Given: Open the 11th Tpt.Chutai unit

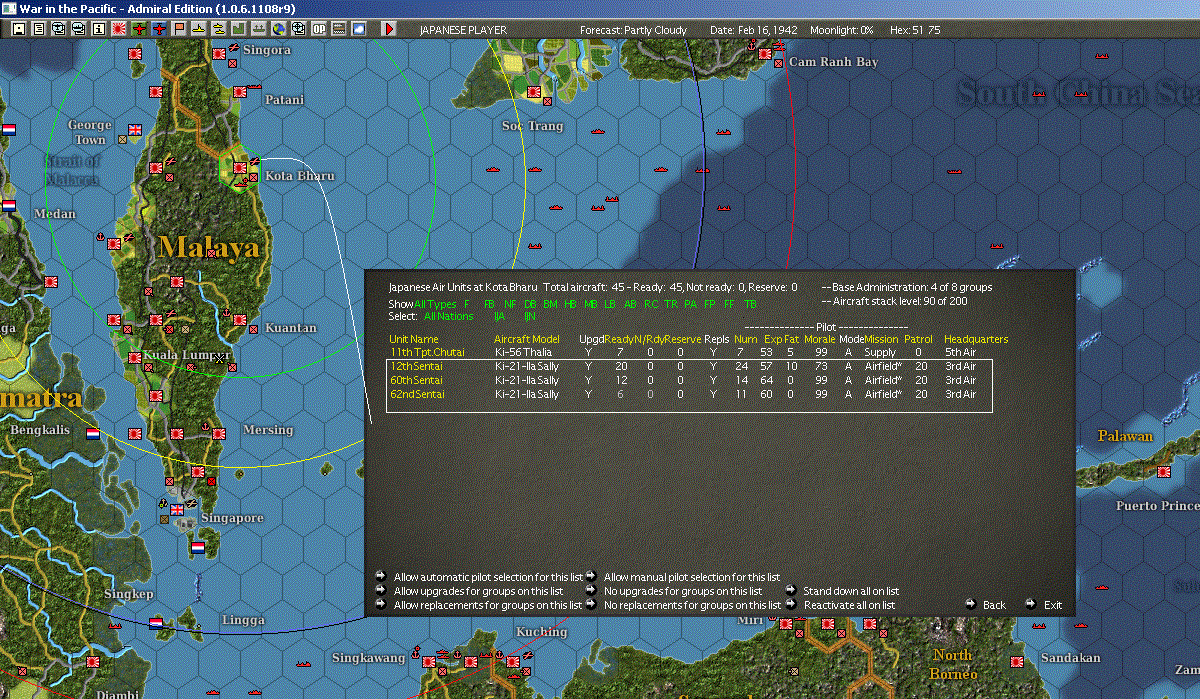Looking at the screenshot, I should [x=427, y=353].
